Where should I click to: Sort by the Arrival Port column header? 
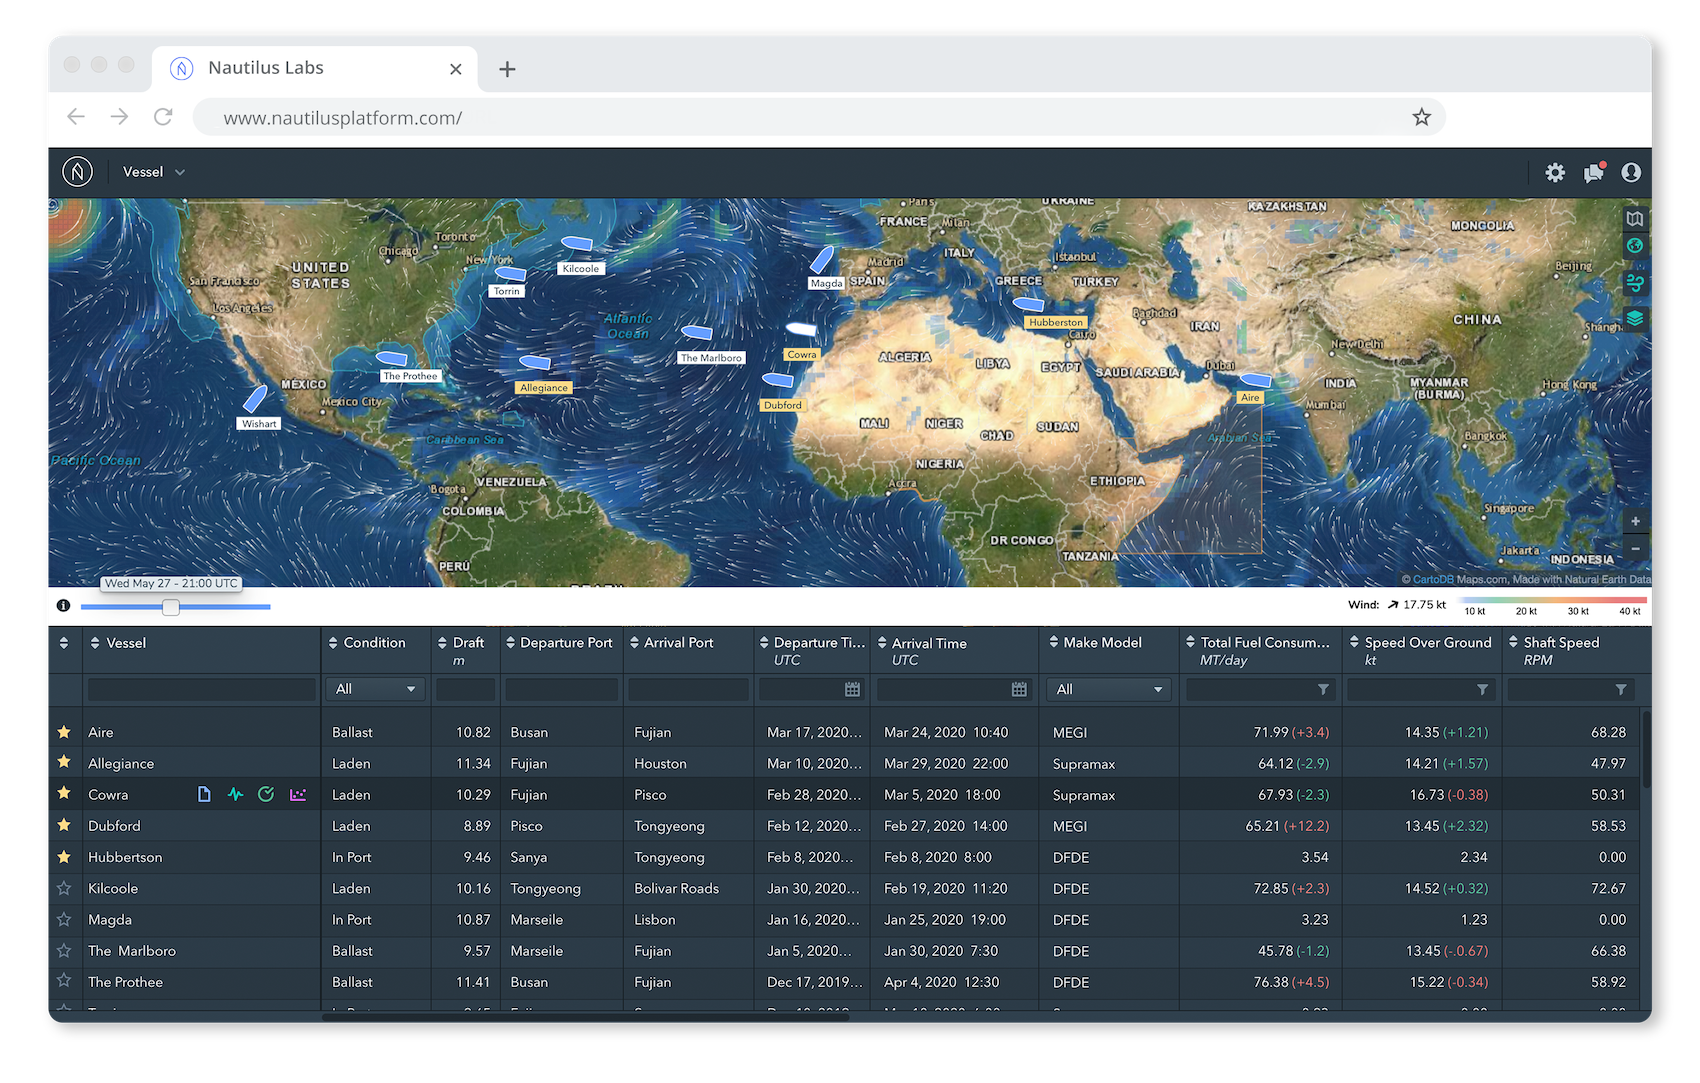click(x=672, y=643)
